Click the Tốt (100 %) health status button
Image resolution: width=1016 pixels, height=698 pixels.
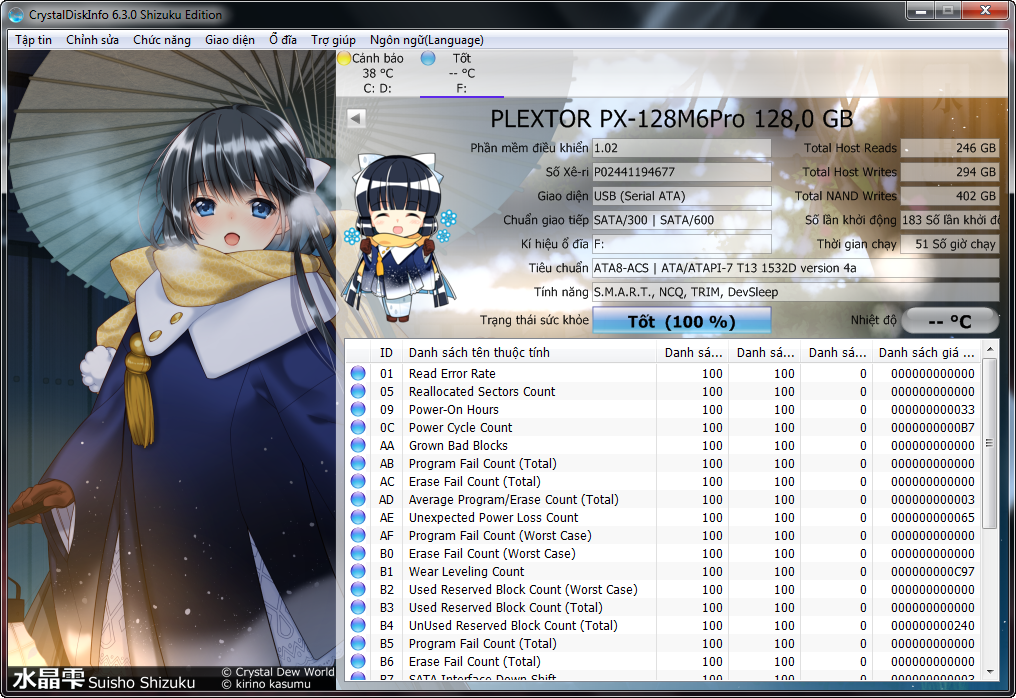click(682, 321)
